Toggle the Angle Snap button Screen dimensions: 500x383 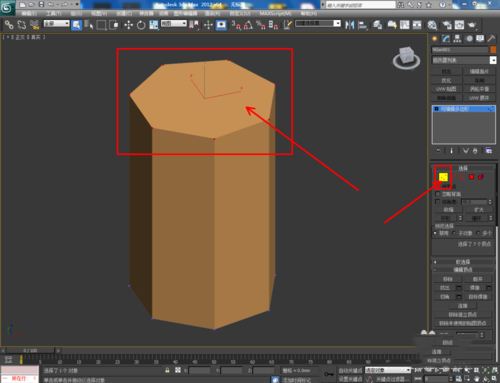[x=248, y=25]
